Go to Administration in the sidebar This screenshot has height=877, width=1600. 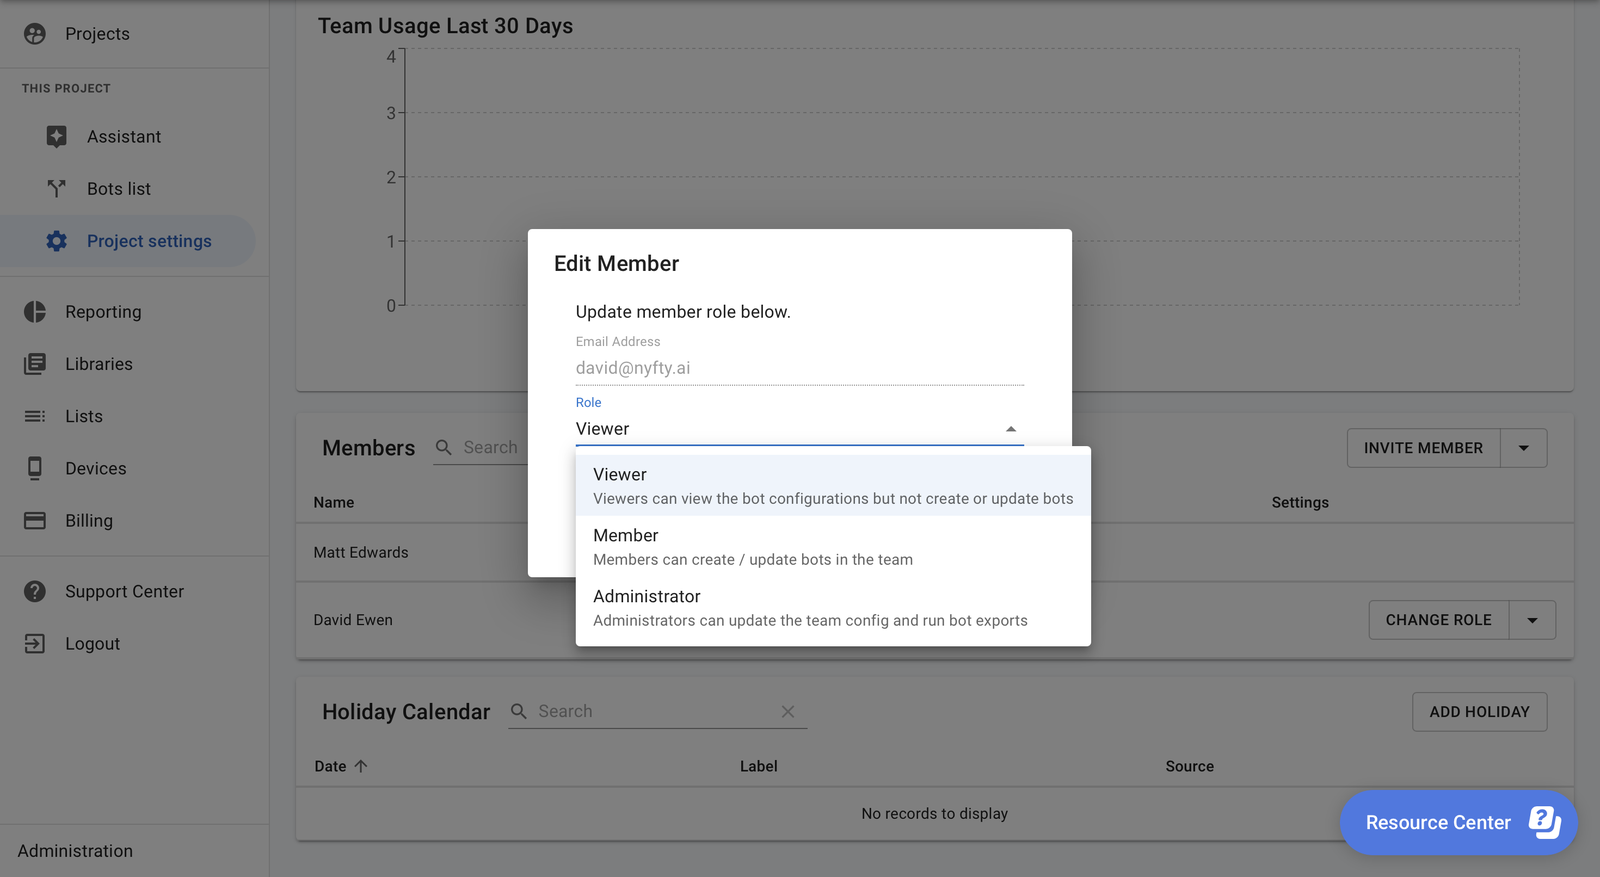point(75,851)
